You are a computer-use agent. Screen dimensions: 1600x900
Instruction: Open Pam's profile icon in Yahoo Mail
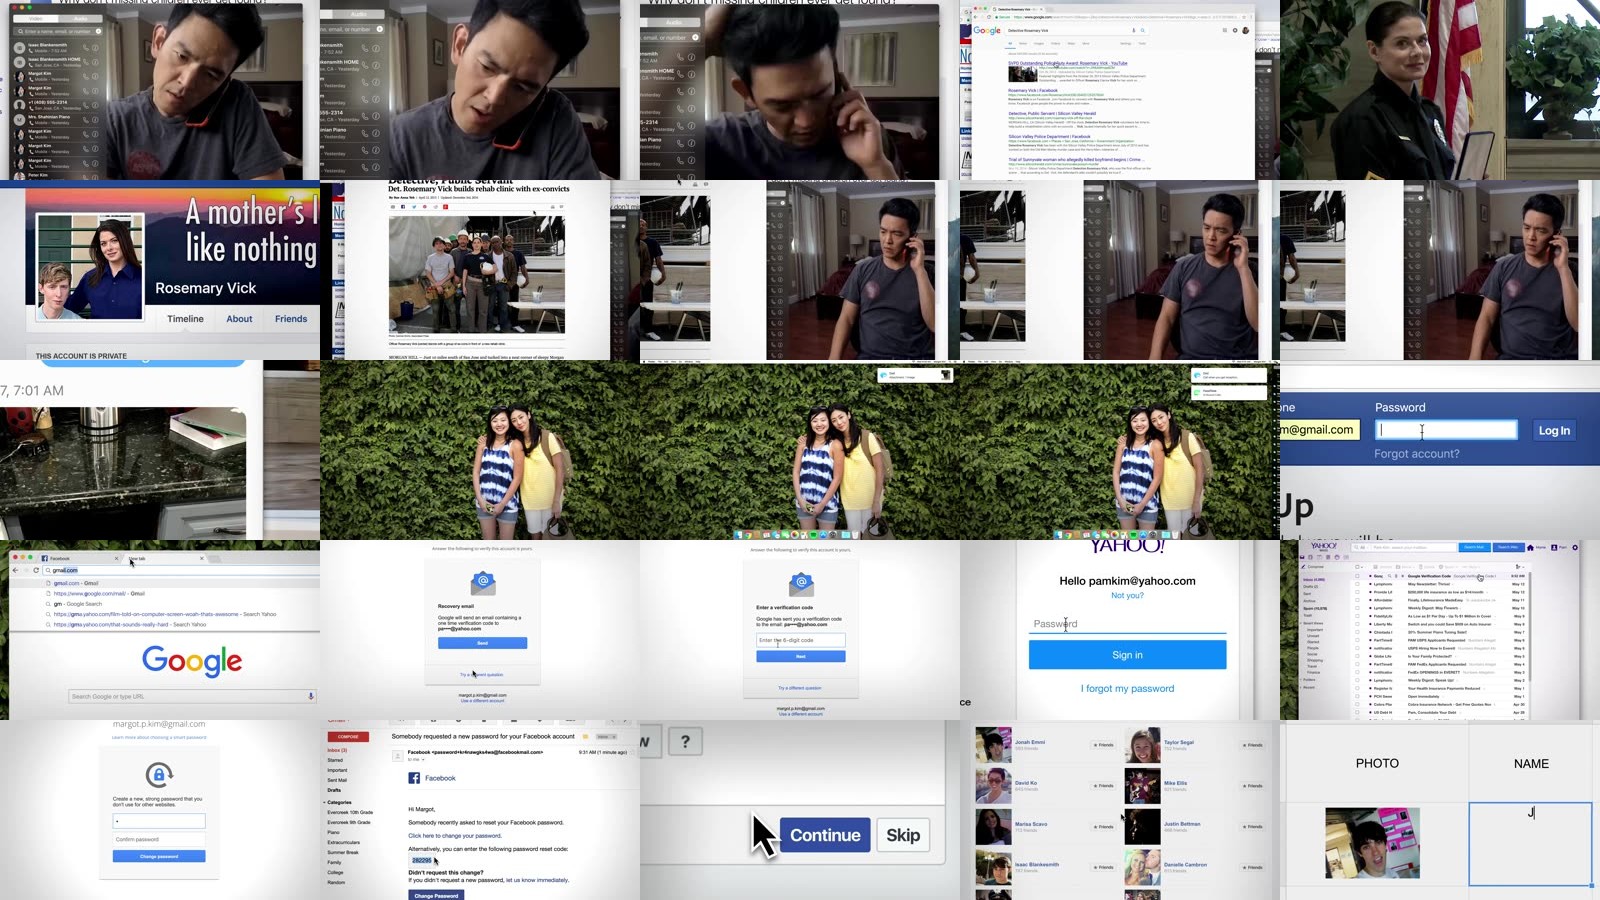tap(1554, 548)
